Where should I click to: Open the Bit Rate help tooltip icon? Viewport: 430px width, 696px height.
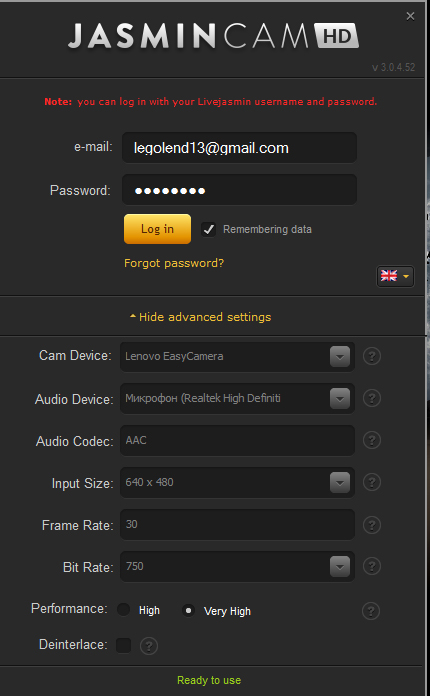[372, 566]
